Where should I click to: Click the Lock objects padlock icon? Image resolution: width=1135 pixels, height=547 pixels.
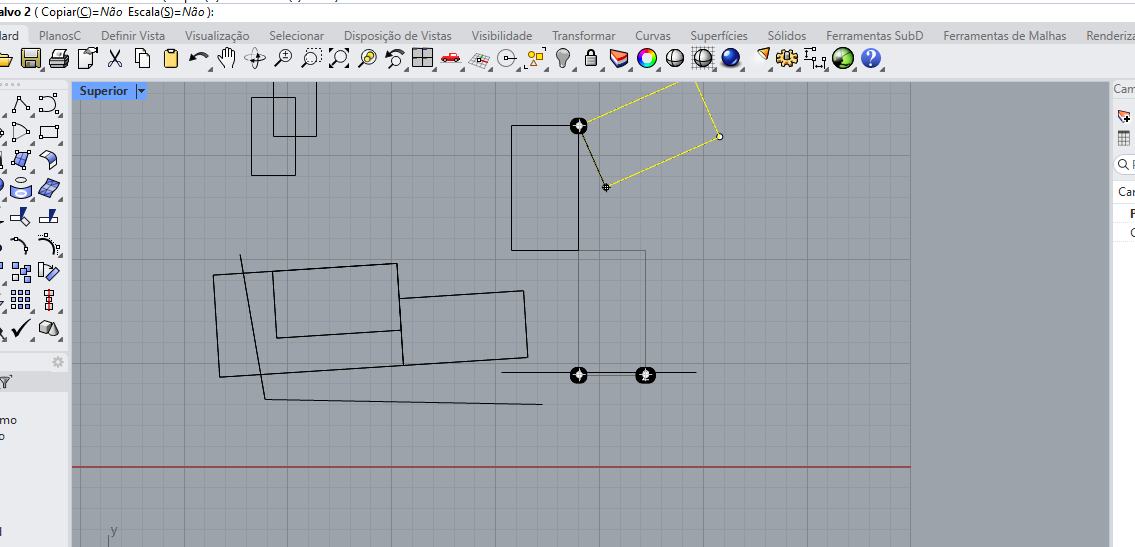[591, 58]
